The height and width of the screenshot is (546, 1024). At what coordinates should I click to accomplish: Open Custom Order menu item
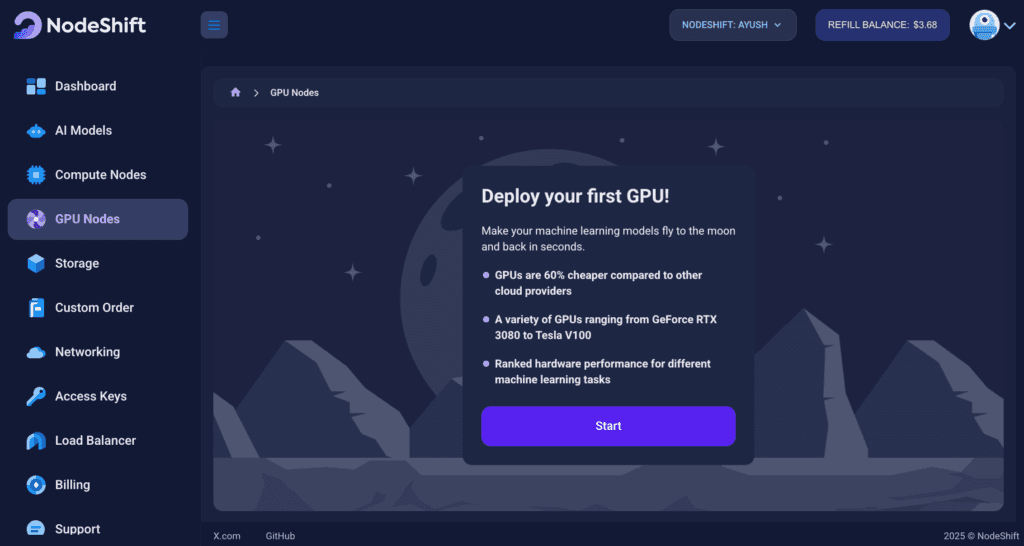tap(94, 308)
